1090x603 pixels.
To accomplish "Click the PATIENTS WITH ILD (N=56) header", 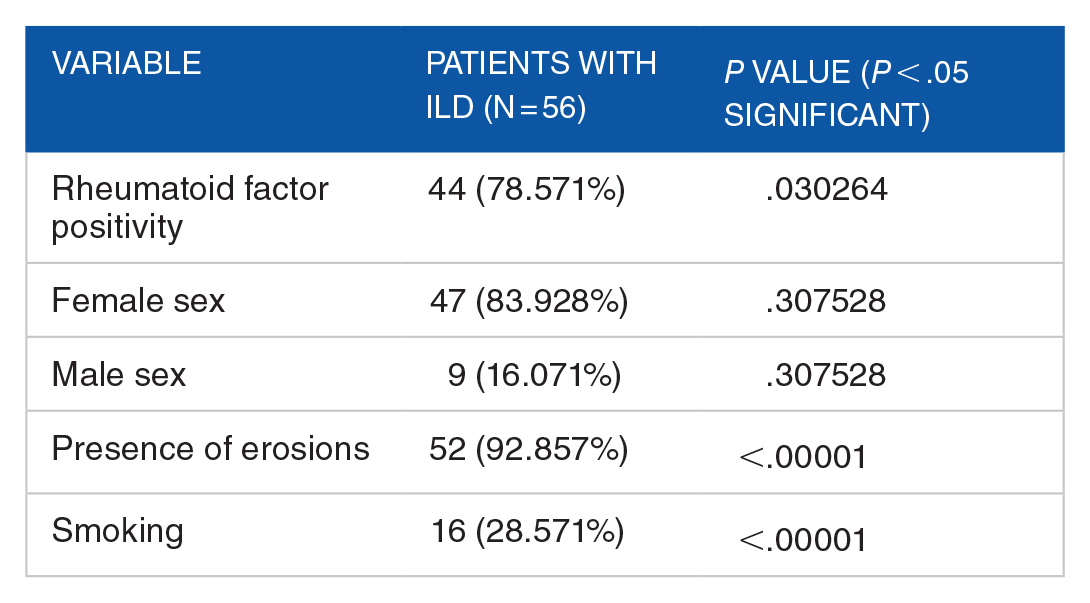I will click(541, 86).
